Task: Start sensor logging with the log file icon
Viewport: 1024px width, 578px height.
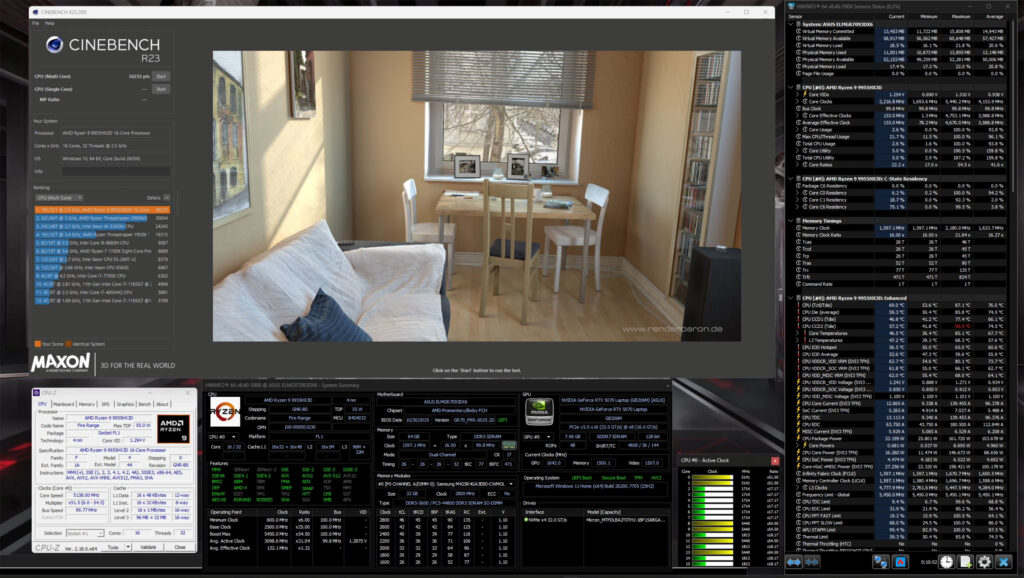Action: tap(965, 564)
